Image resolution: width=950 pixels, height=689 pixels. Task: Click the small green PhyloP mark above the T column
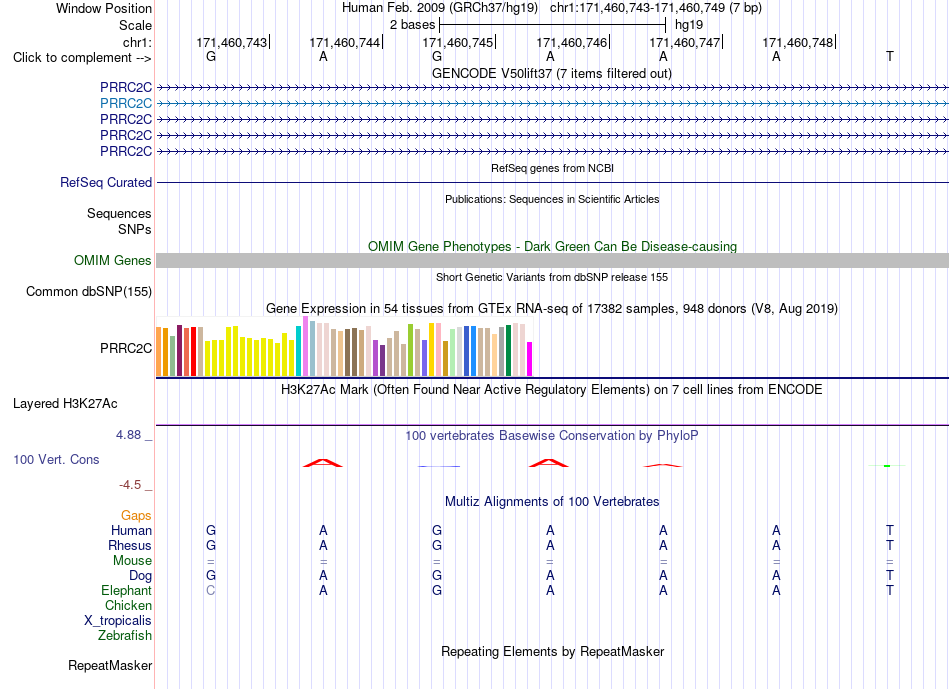point(887,465)
